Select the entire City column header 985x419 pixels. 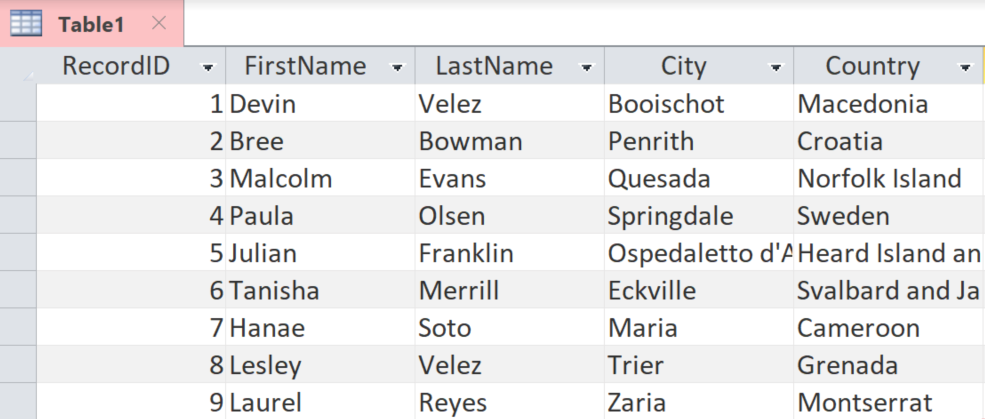click(x=684, y=66)
